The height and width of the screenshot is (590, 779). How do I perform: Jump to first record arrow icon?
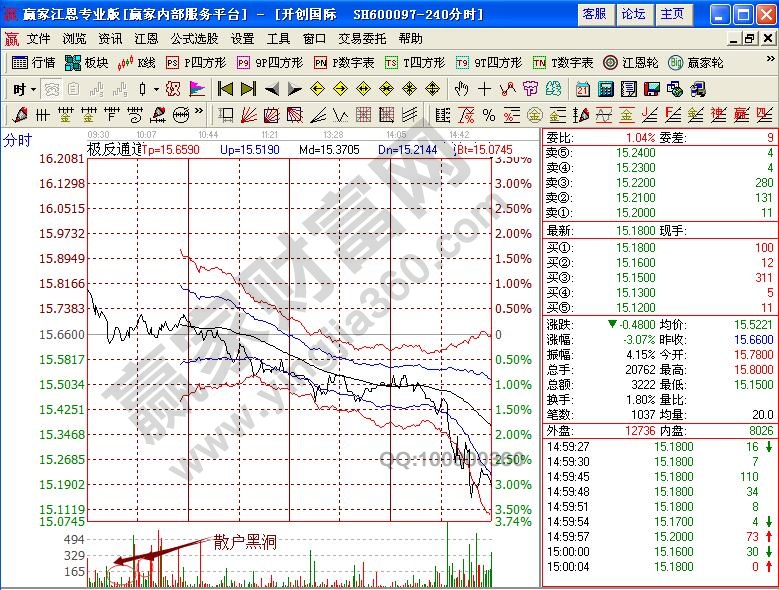pos(225,89)
